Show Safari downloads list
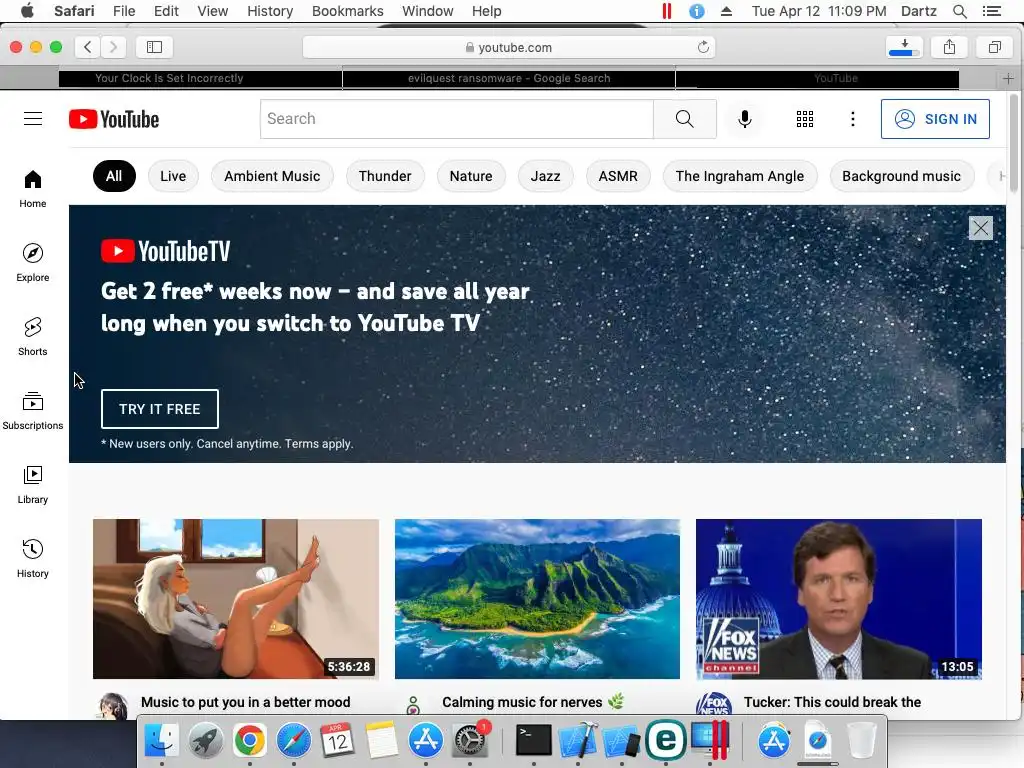This screenshot has height=768, width=1024. point(904,47)
